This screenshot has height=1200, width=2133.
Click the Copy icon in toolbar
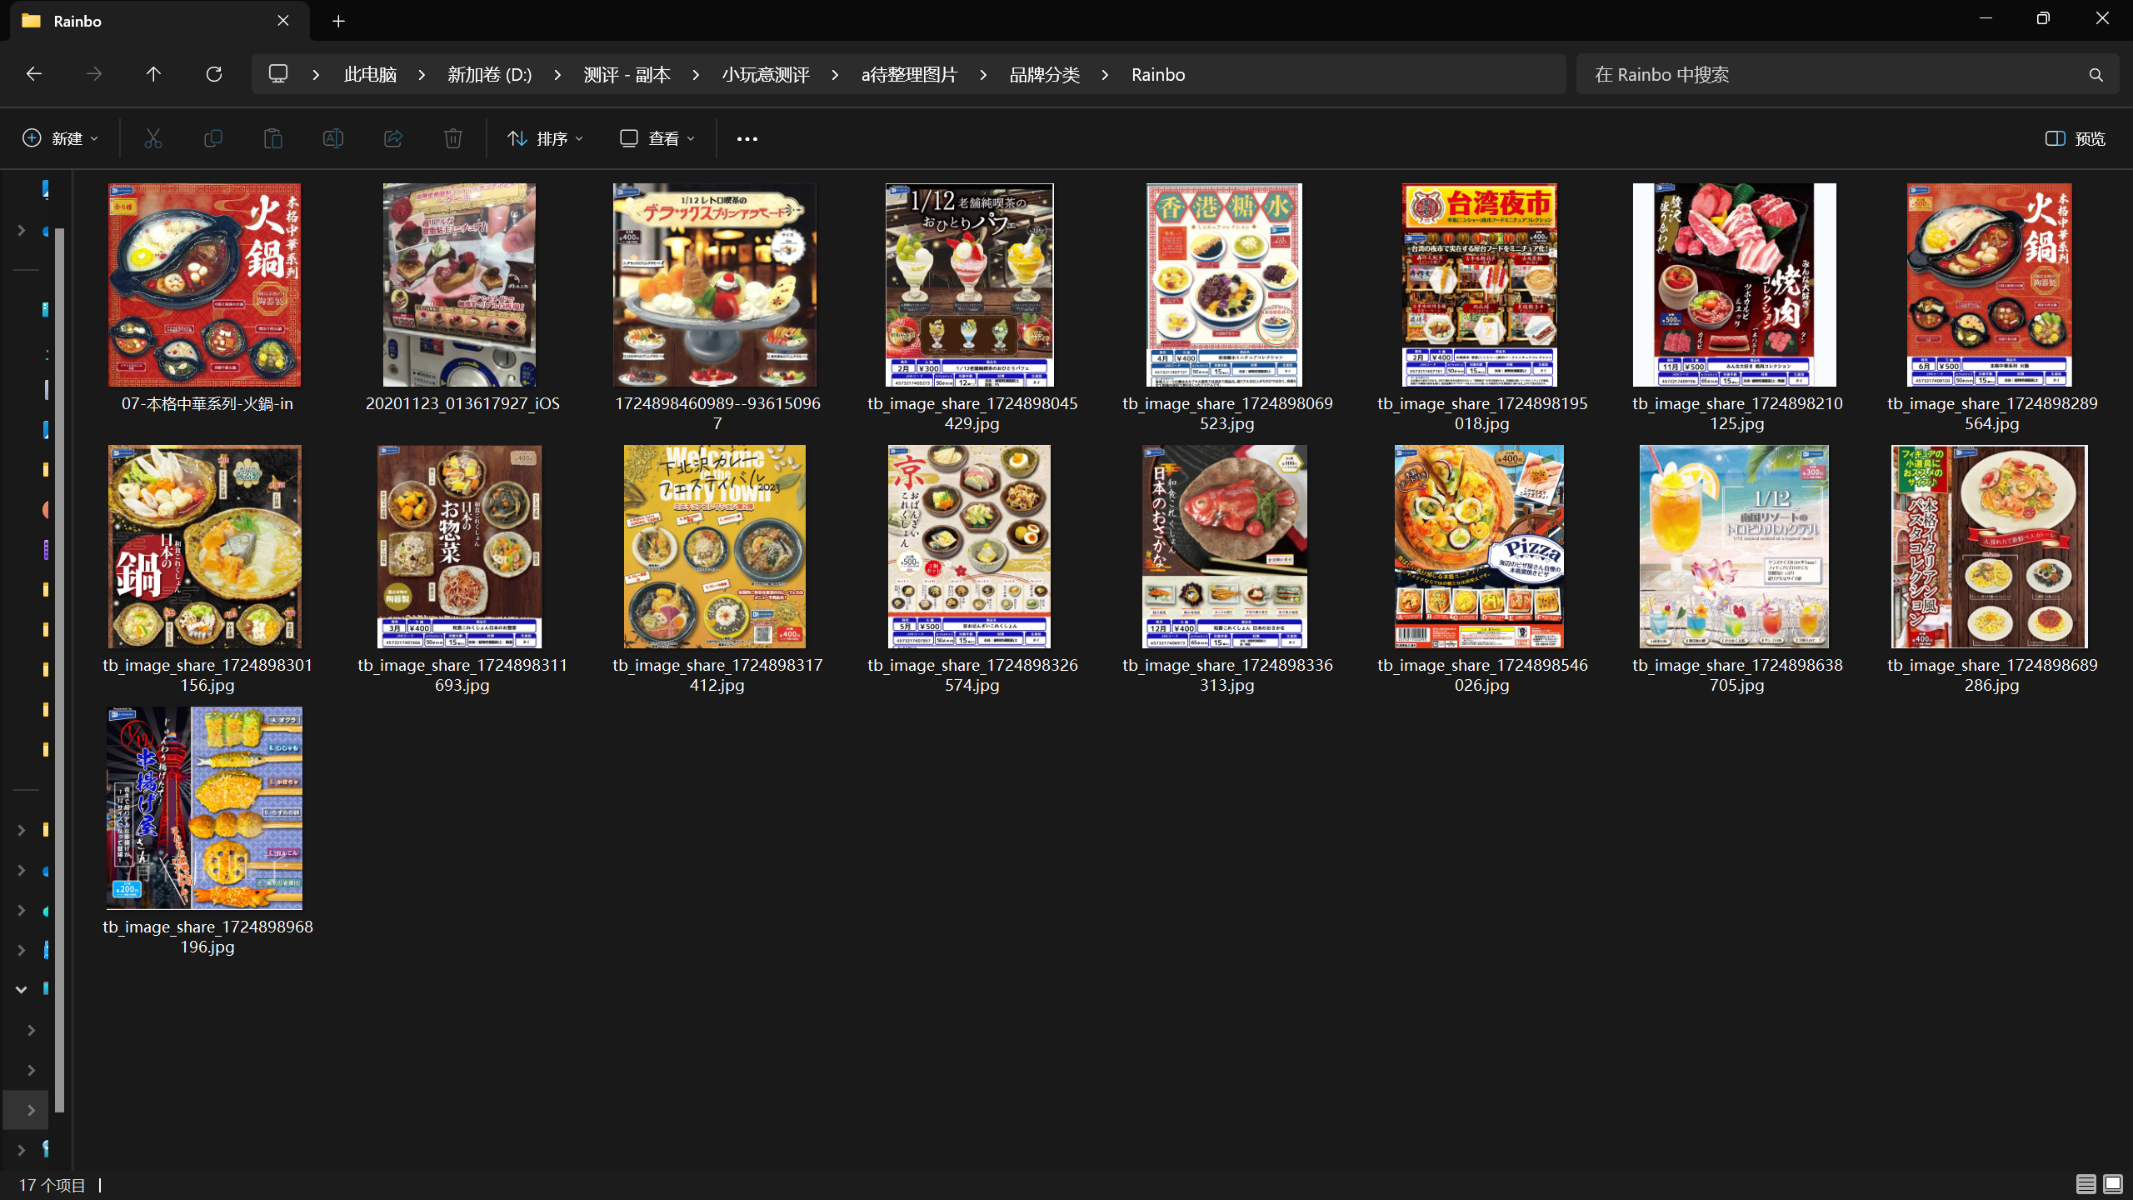coord(213,139)
